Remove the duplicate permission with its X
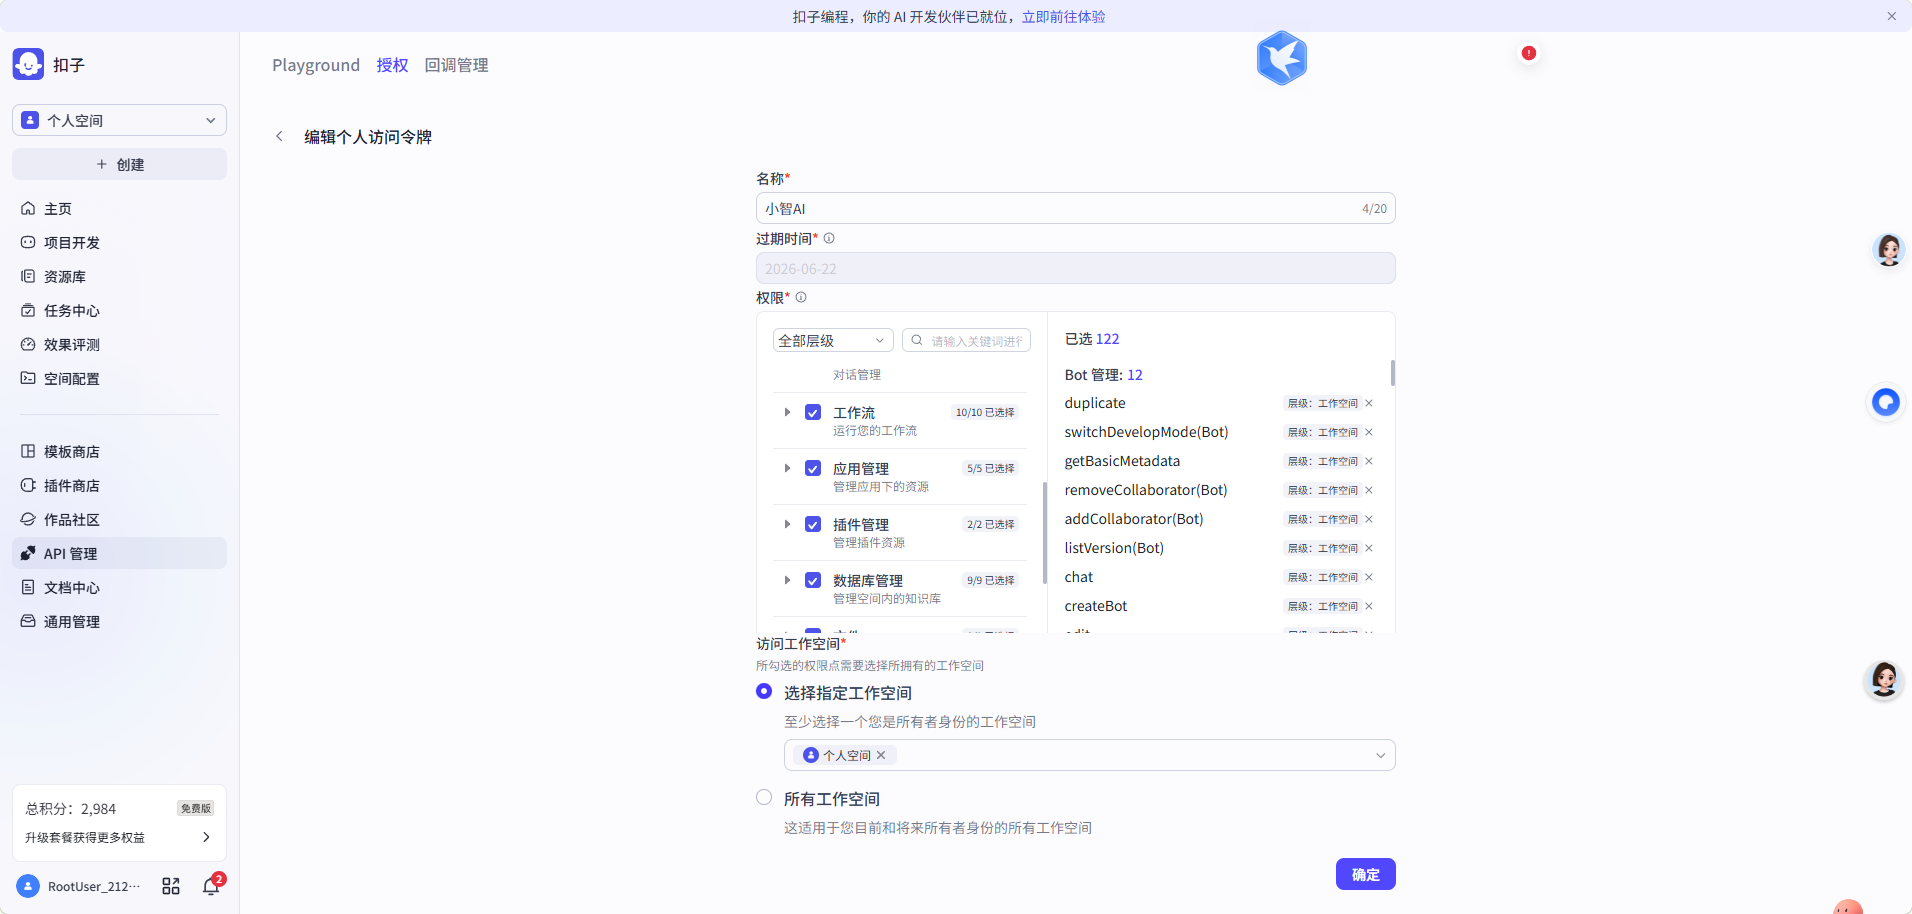Screen dimensions: 1912x914 point(1369,403)
